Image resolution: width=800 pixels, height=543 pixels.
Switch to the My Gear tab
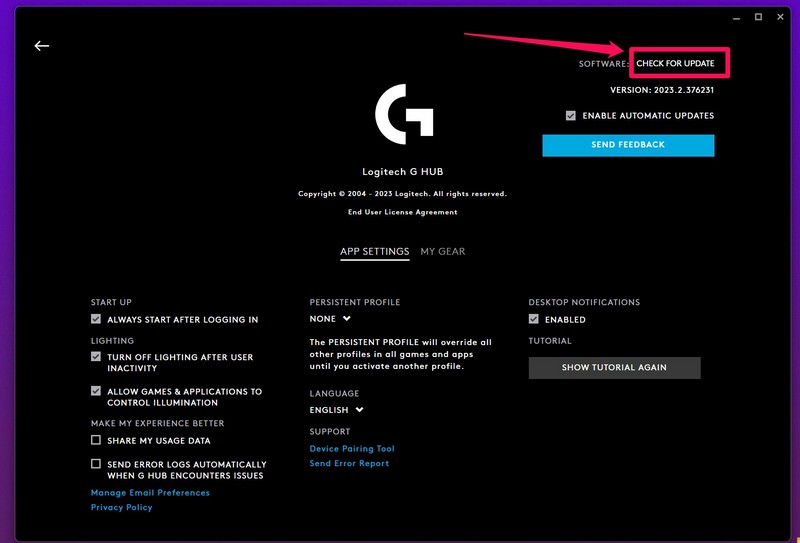(x=442, y=252)
